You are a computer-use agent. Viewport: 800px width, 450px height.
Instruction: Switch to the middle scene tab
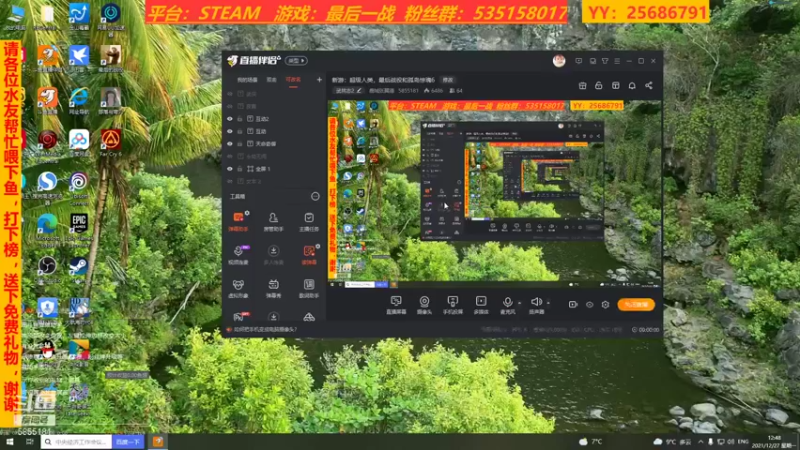point(271,80)
